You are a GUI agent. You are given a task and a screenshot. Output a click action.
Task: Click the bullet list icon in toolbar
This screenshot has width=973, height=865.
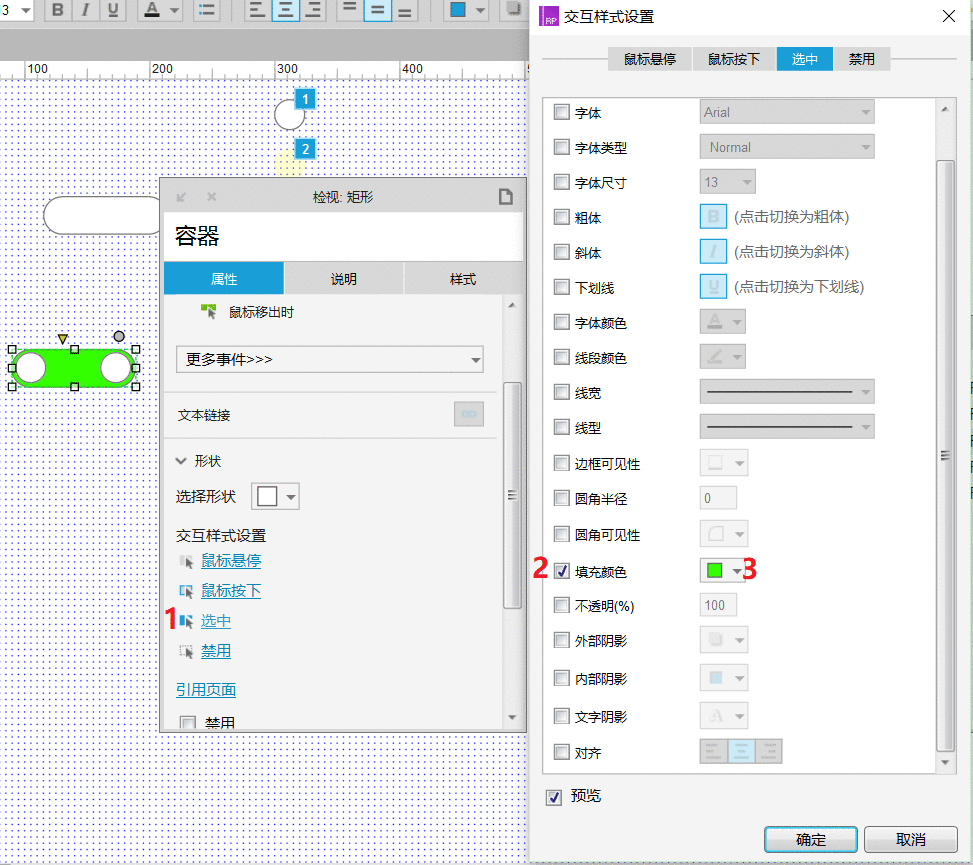click(207, 10)
